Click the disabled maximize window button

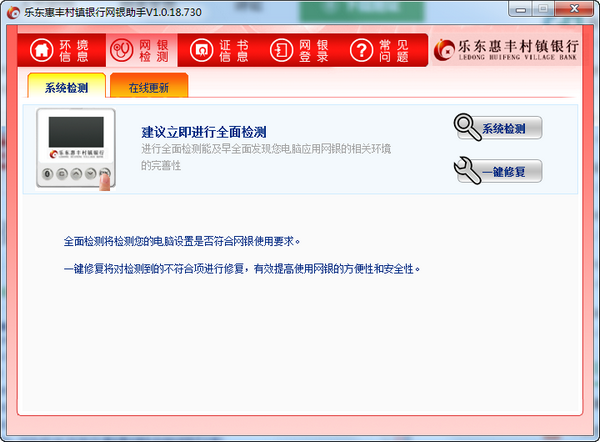[x=543, y=9]
